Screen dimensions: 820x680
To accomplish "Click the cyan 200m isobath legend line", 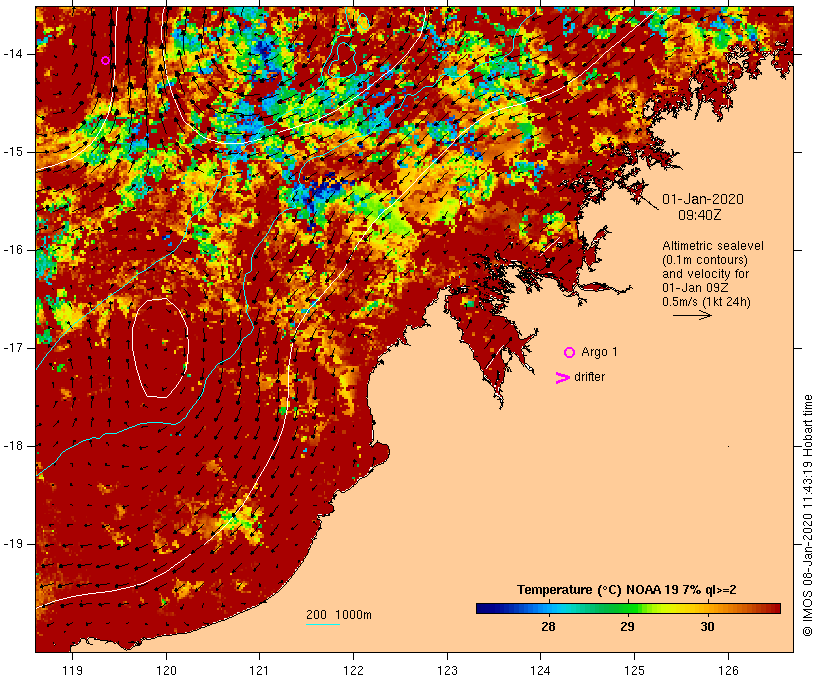I will (x=323, y=625).
